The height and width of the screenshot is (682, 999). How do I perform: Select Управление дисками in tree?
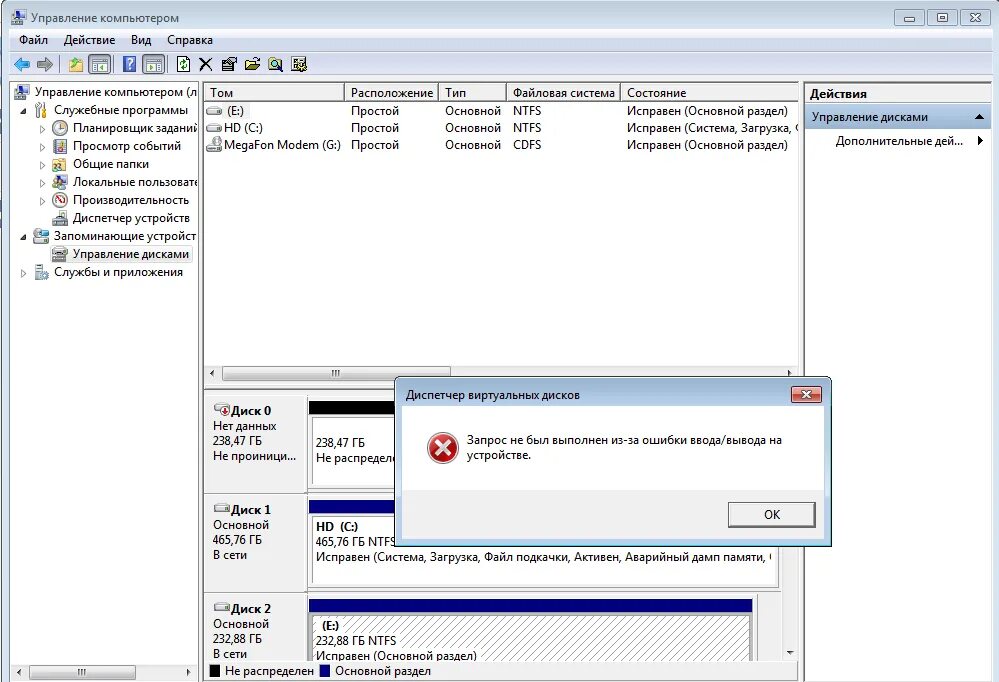click(x=131, y=254)
